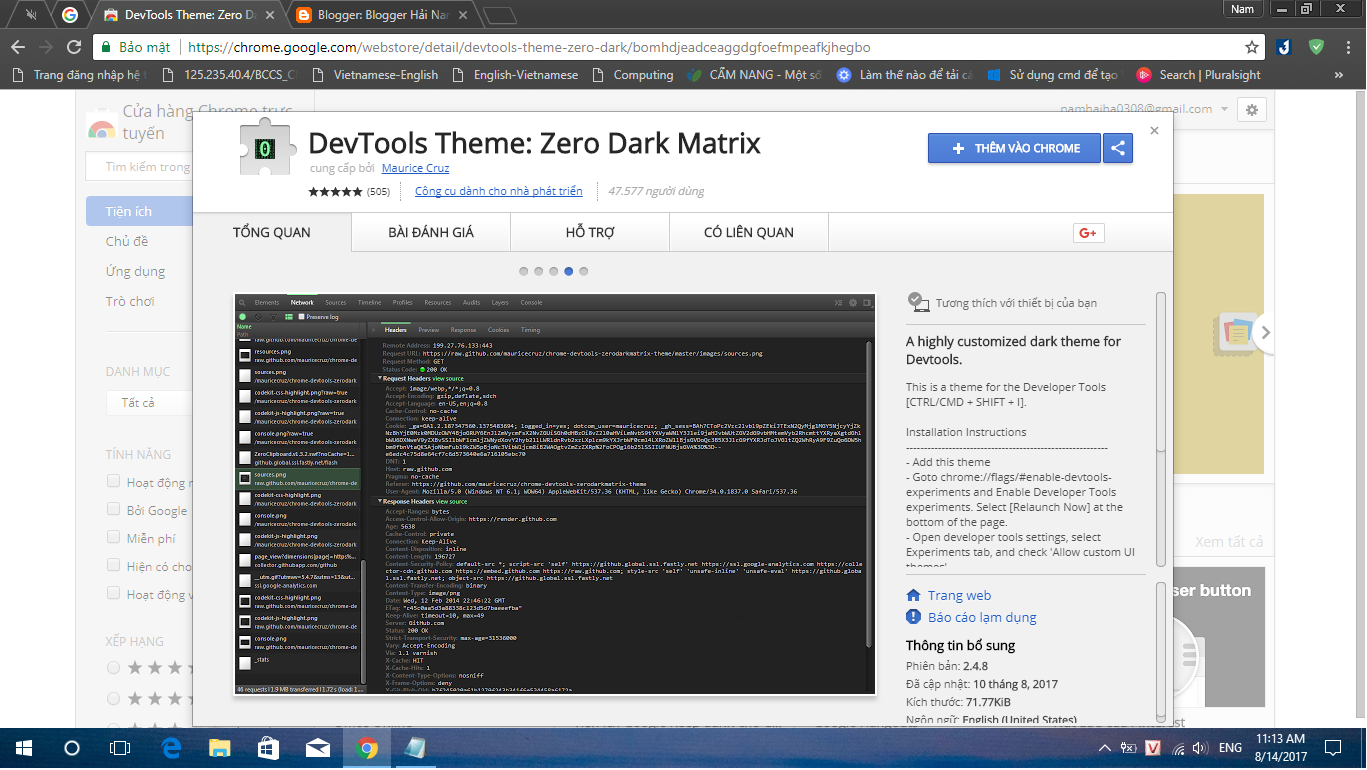Image resolution: width=1367 pixels, height=770 pixels.
Task: Click the home icon next to Trang web
Action: (913, 595)
